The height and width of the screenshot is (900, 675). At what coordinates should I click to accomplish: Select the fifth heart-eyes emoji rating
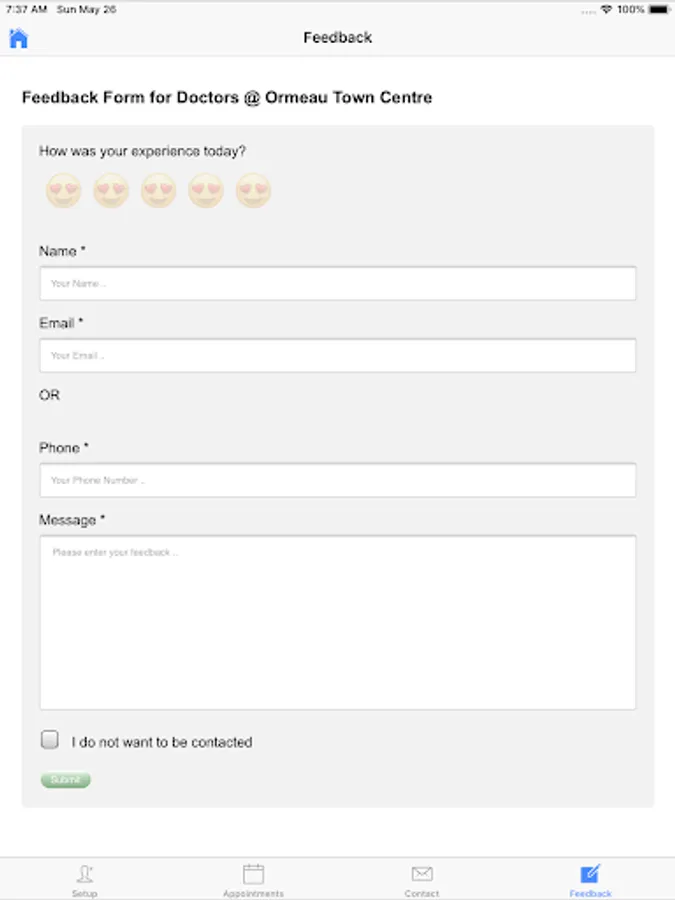click(253, 190)
